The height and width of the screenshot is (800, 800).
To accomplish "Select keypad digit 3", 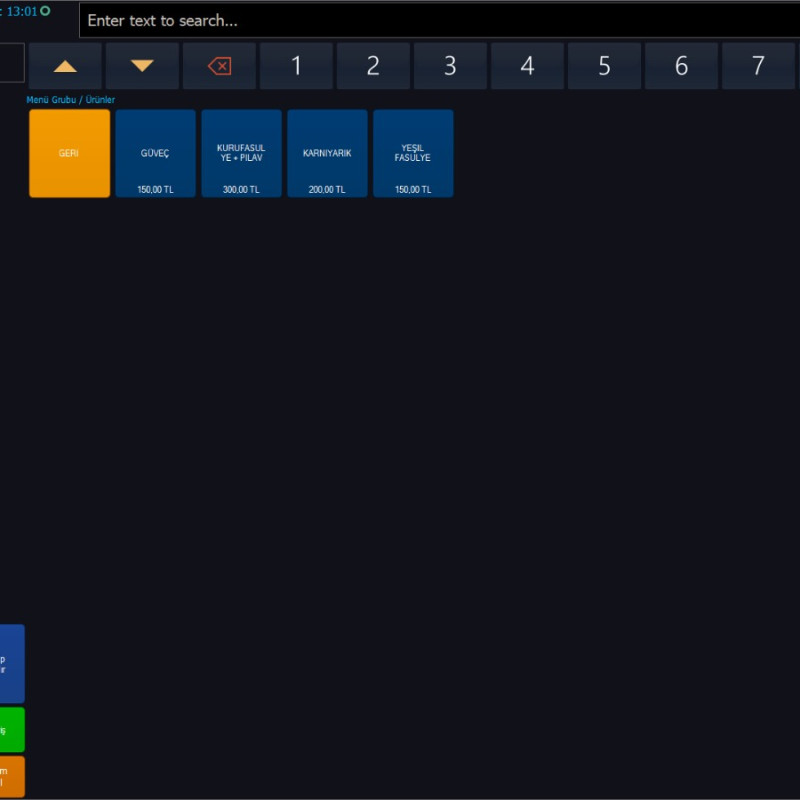I will (450, 66).
